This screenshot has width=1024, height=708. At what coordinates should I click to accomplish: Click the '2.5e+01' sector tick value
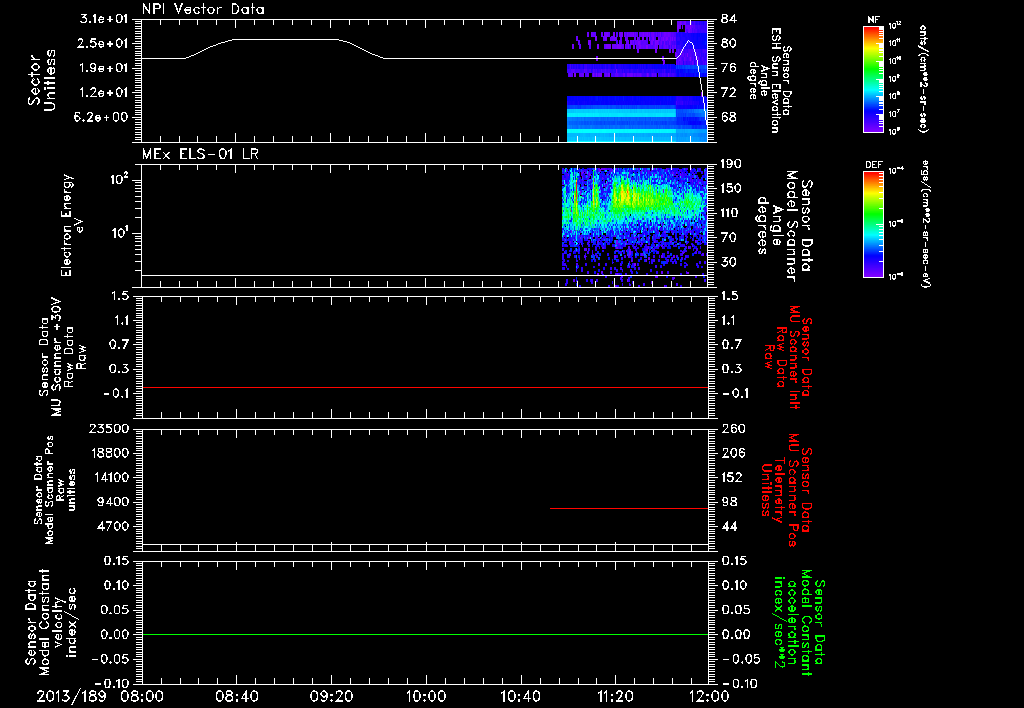[x=104, y=43]
